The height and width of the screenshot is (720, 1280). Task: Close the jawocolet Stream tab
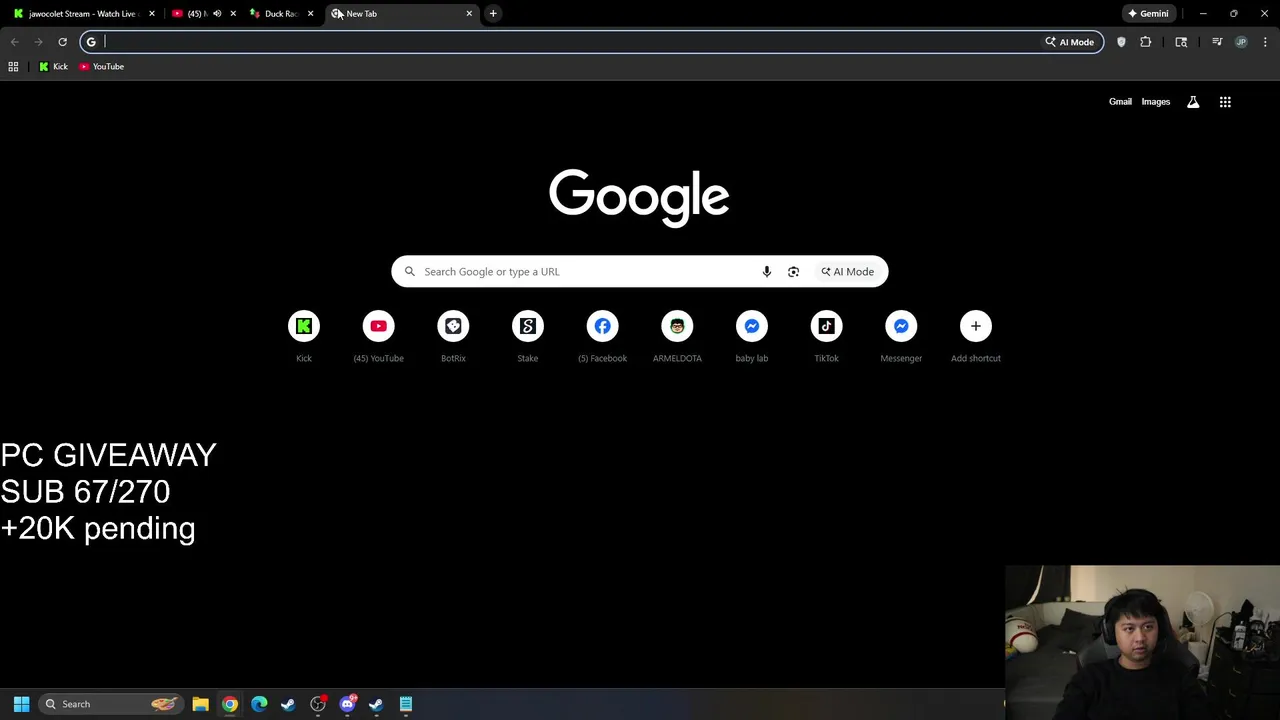[x=152, y=14]
